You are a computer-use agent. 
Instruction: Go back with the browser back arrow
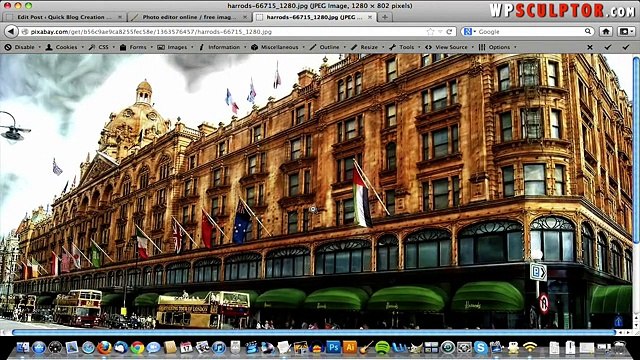[11, 31]
